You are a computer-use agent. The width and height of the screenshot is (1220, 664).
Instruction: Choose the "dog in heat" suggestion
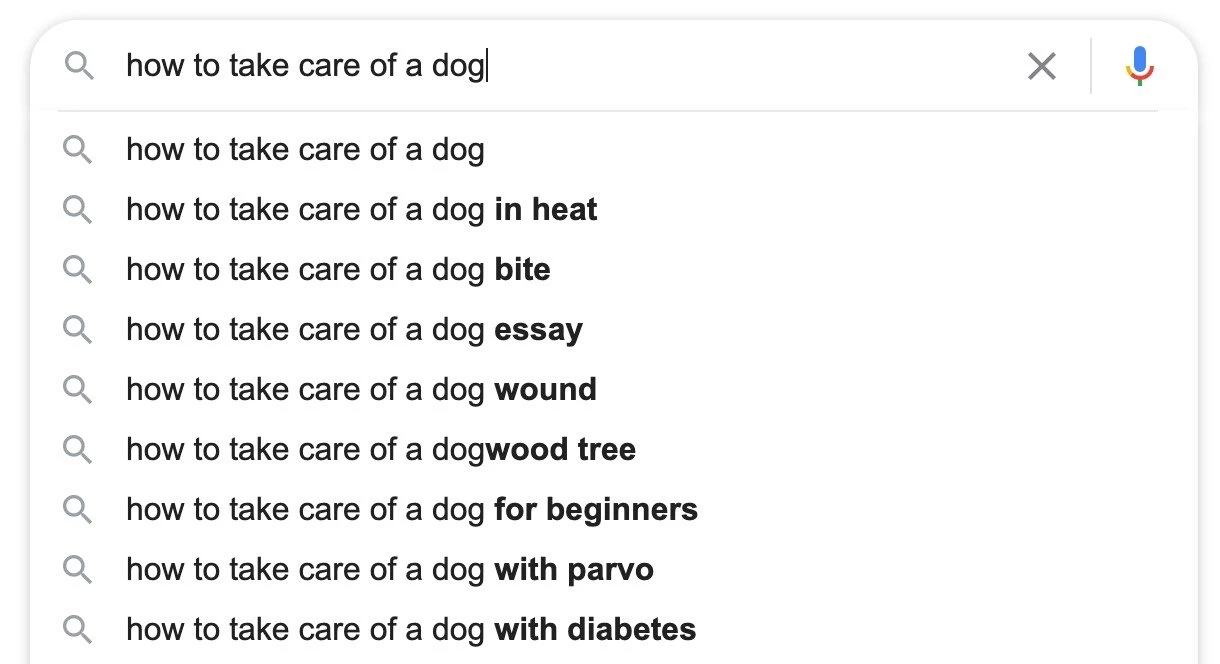click(x=361, y=210)
